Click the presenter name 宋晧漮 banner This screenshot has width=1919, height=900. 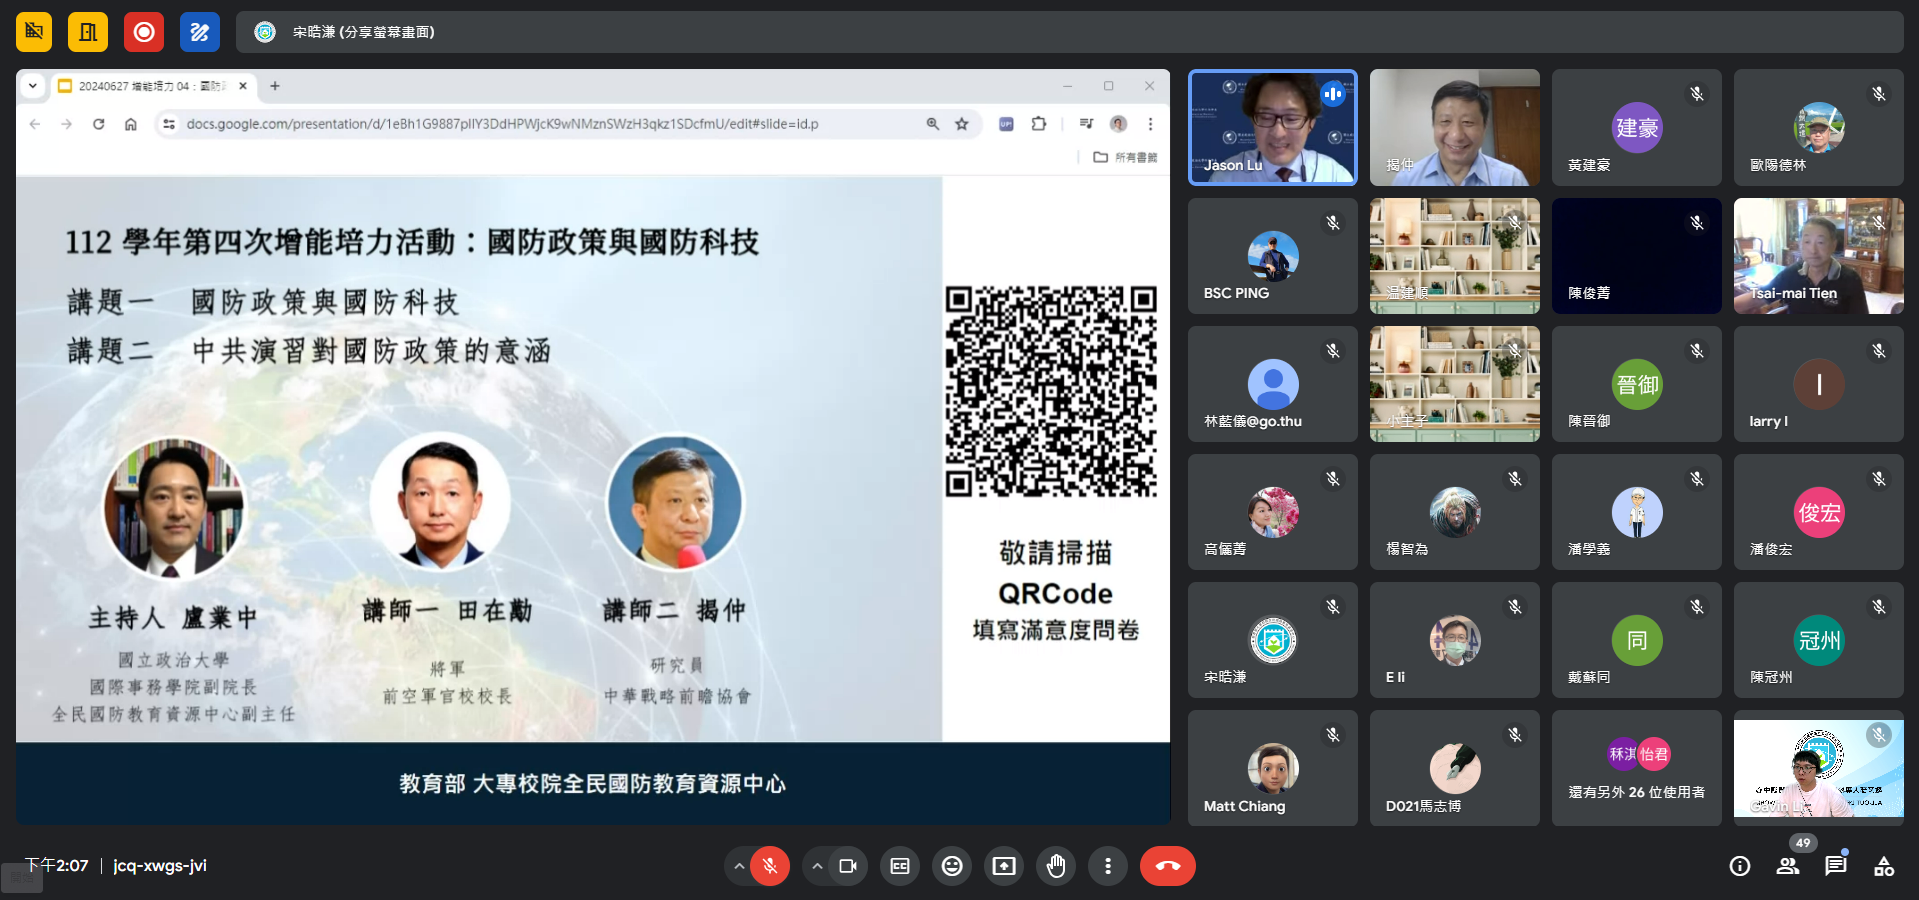(1070, 32)
